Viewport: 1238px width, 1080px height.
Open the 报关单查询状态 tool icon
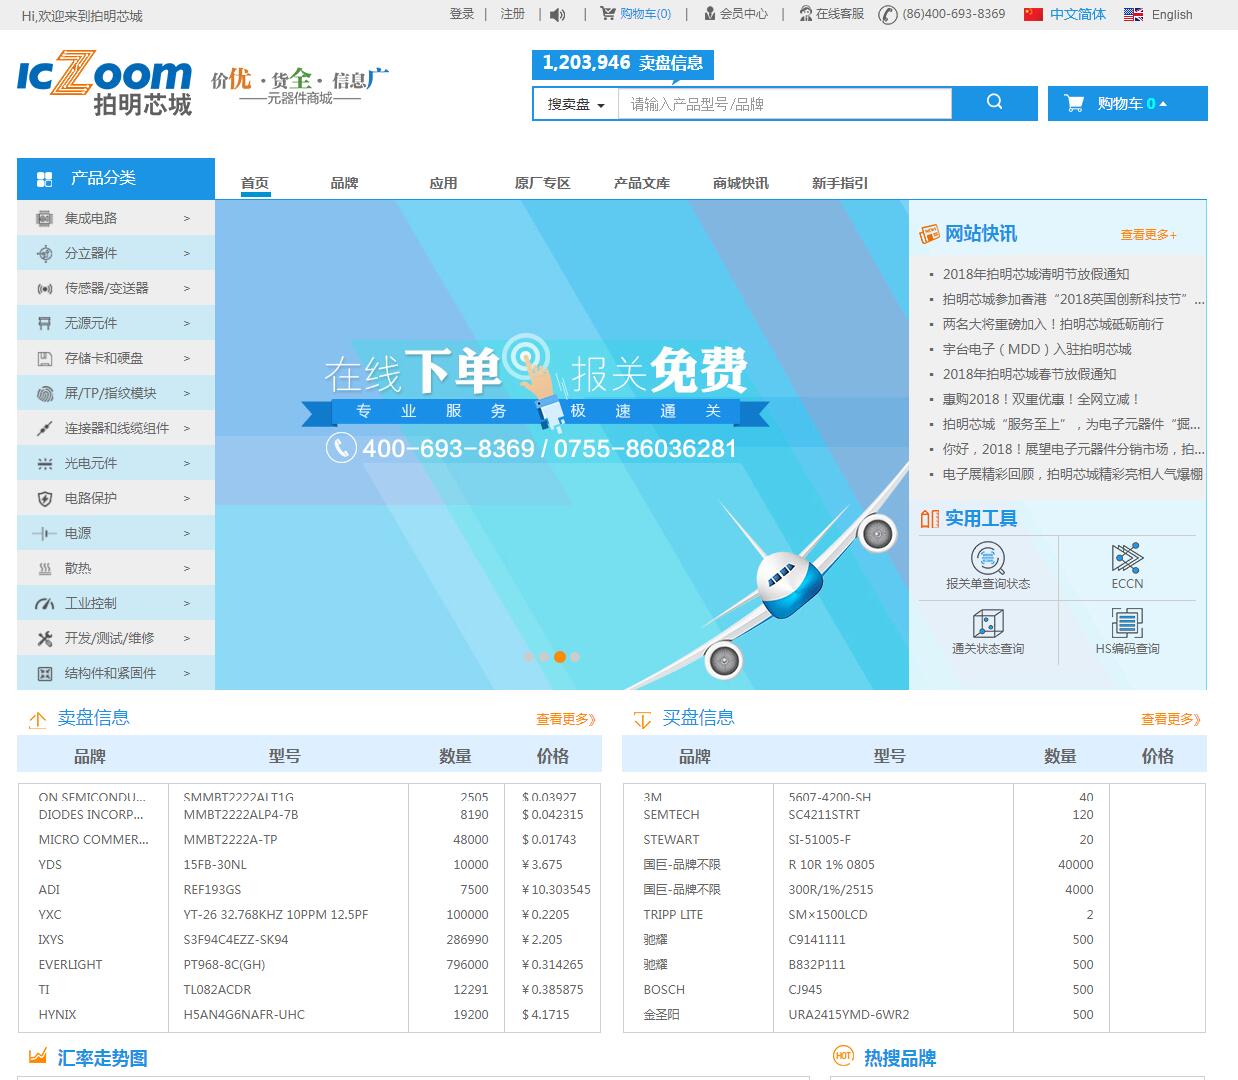click(988, 558)
